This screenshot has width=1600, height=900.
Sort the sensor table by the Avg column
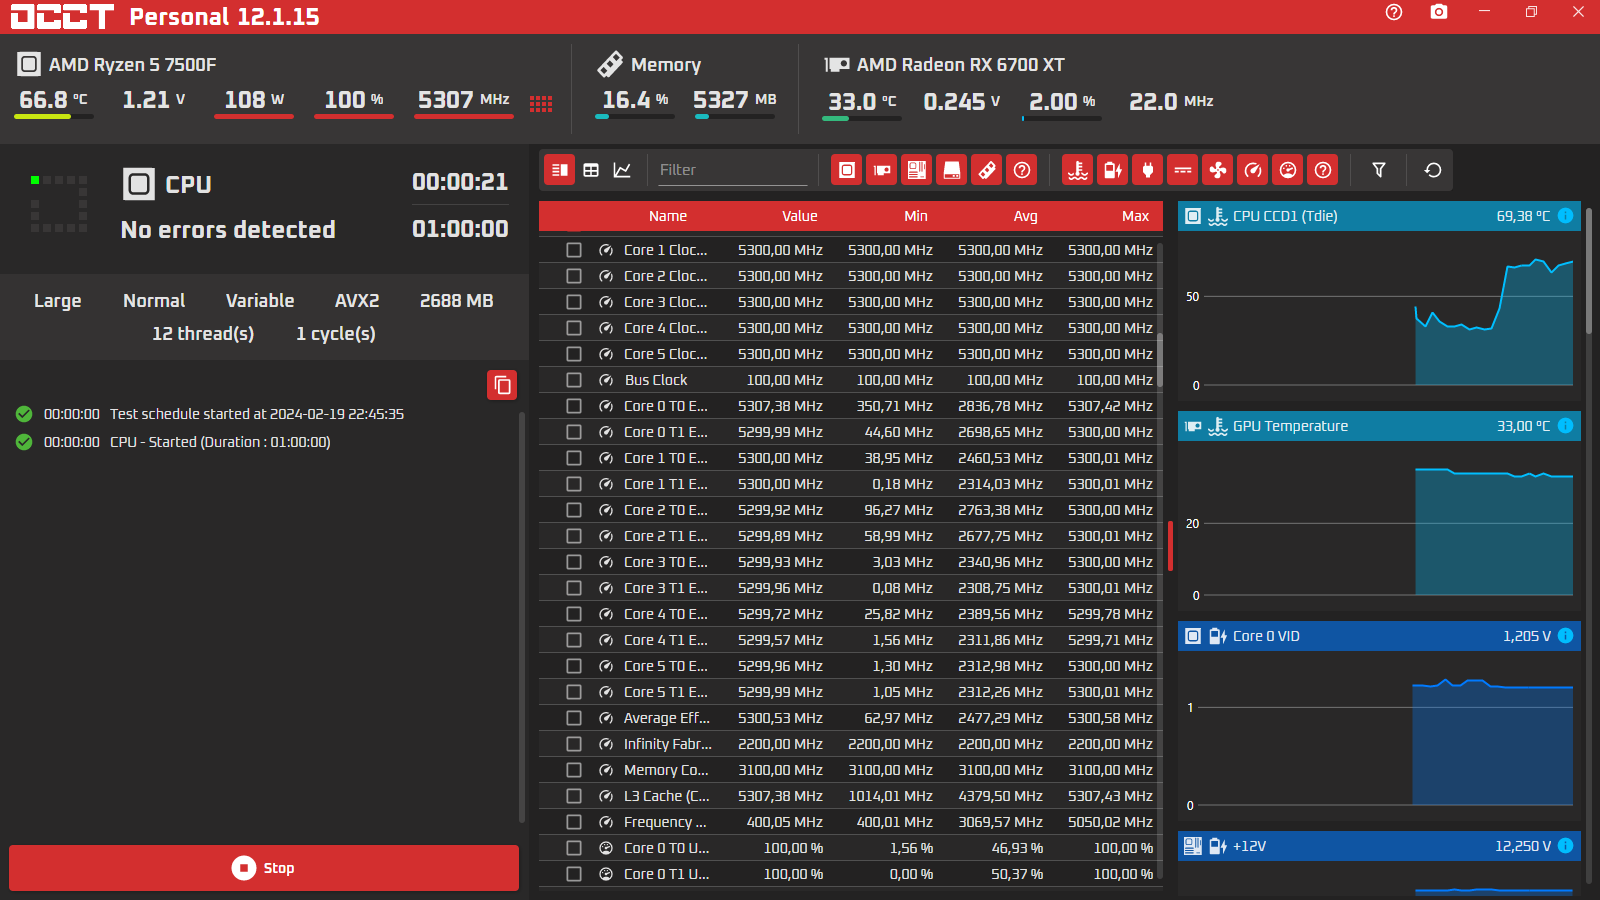tap(1026, 216)
